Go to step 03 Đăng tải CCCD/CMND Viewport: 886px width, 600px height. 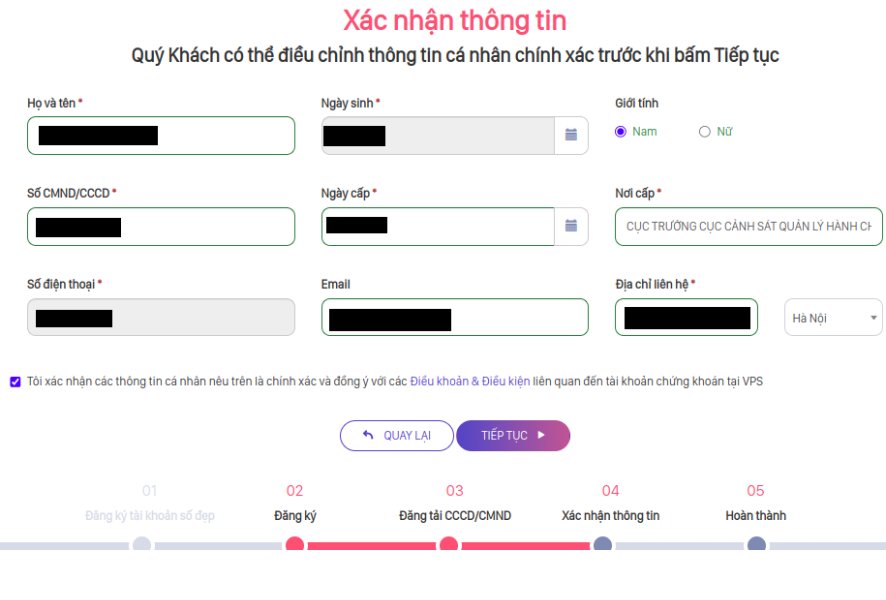click(449, 545)
